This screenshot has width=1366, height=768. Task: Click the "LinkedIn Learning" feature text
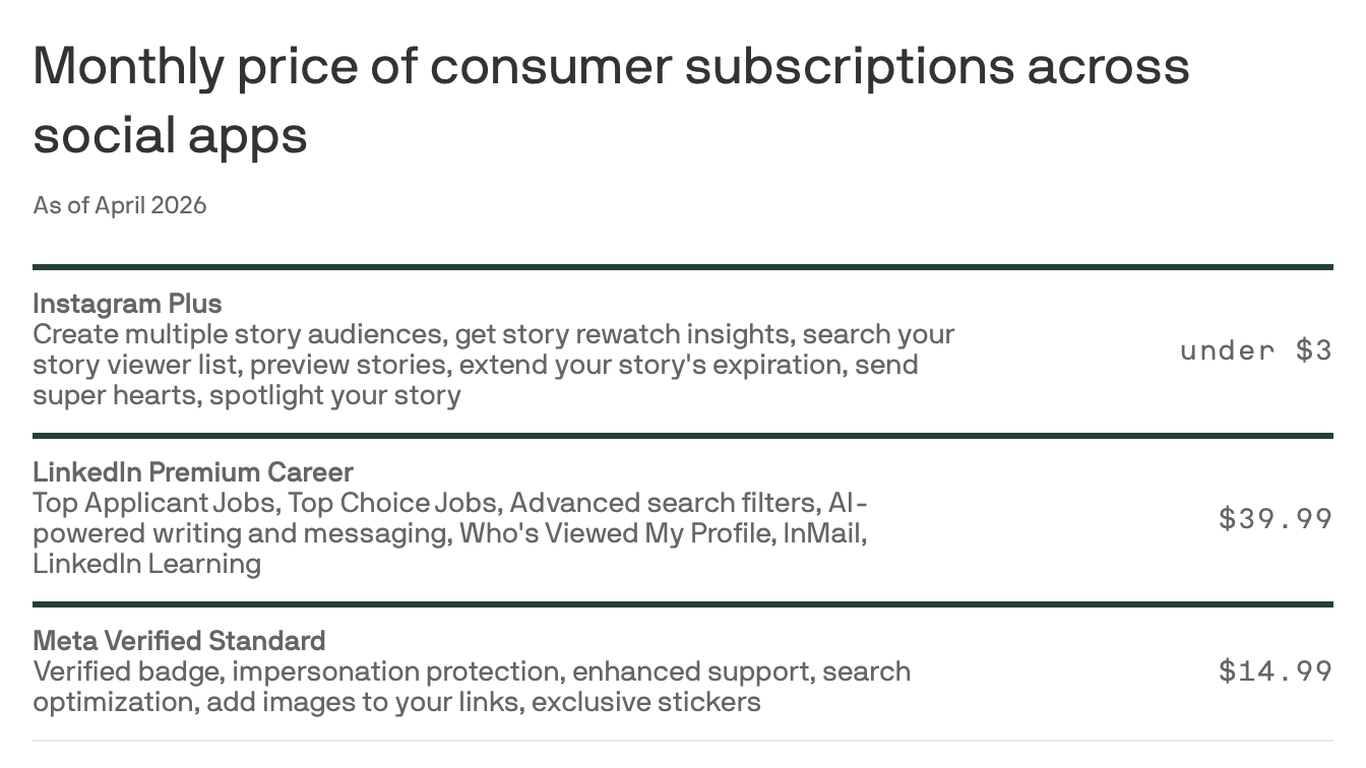tap(146, 564)
